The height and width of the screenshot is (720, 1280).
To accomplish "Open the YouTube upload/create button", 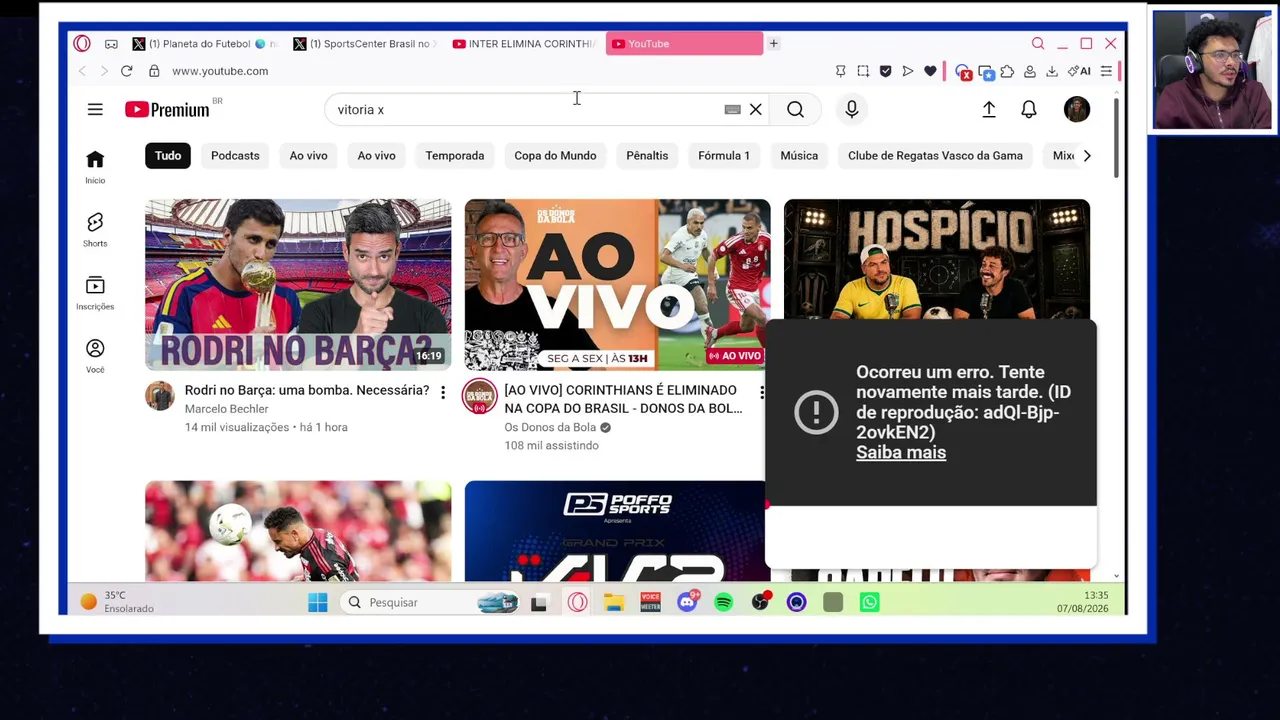I will 989,110.
